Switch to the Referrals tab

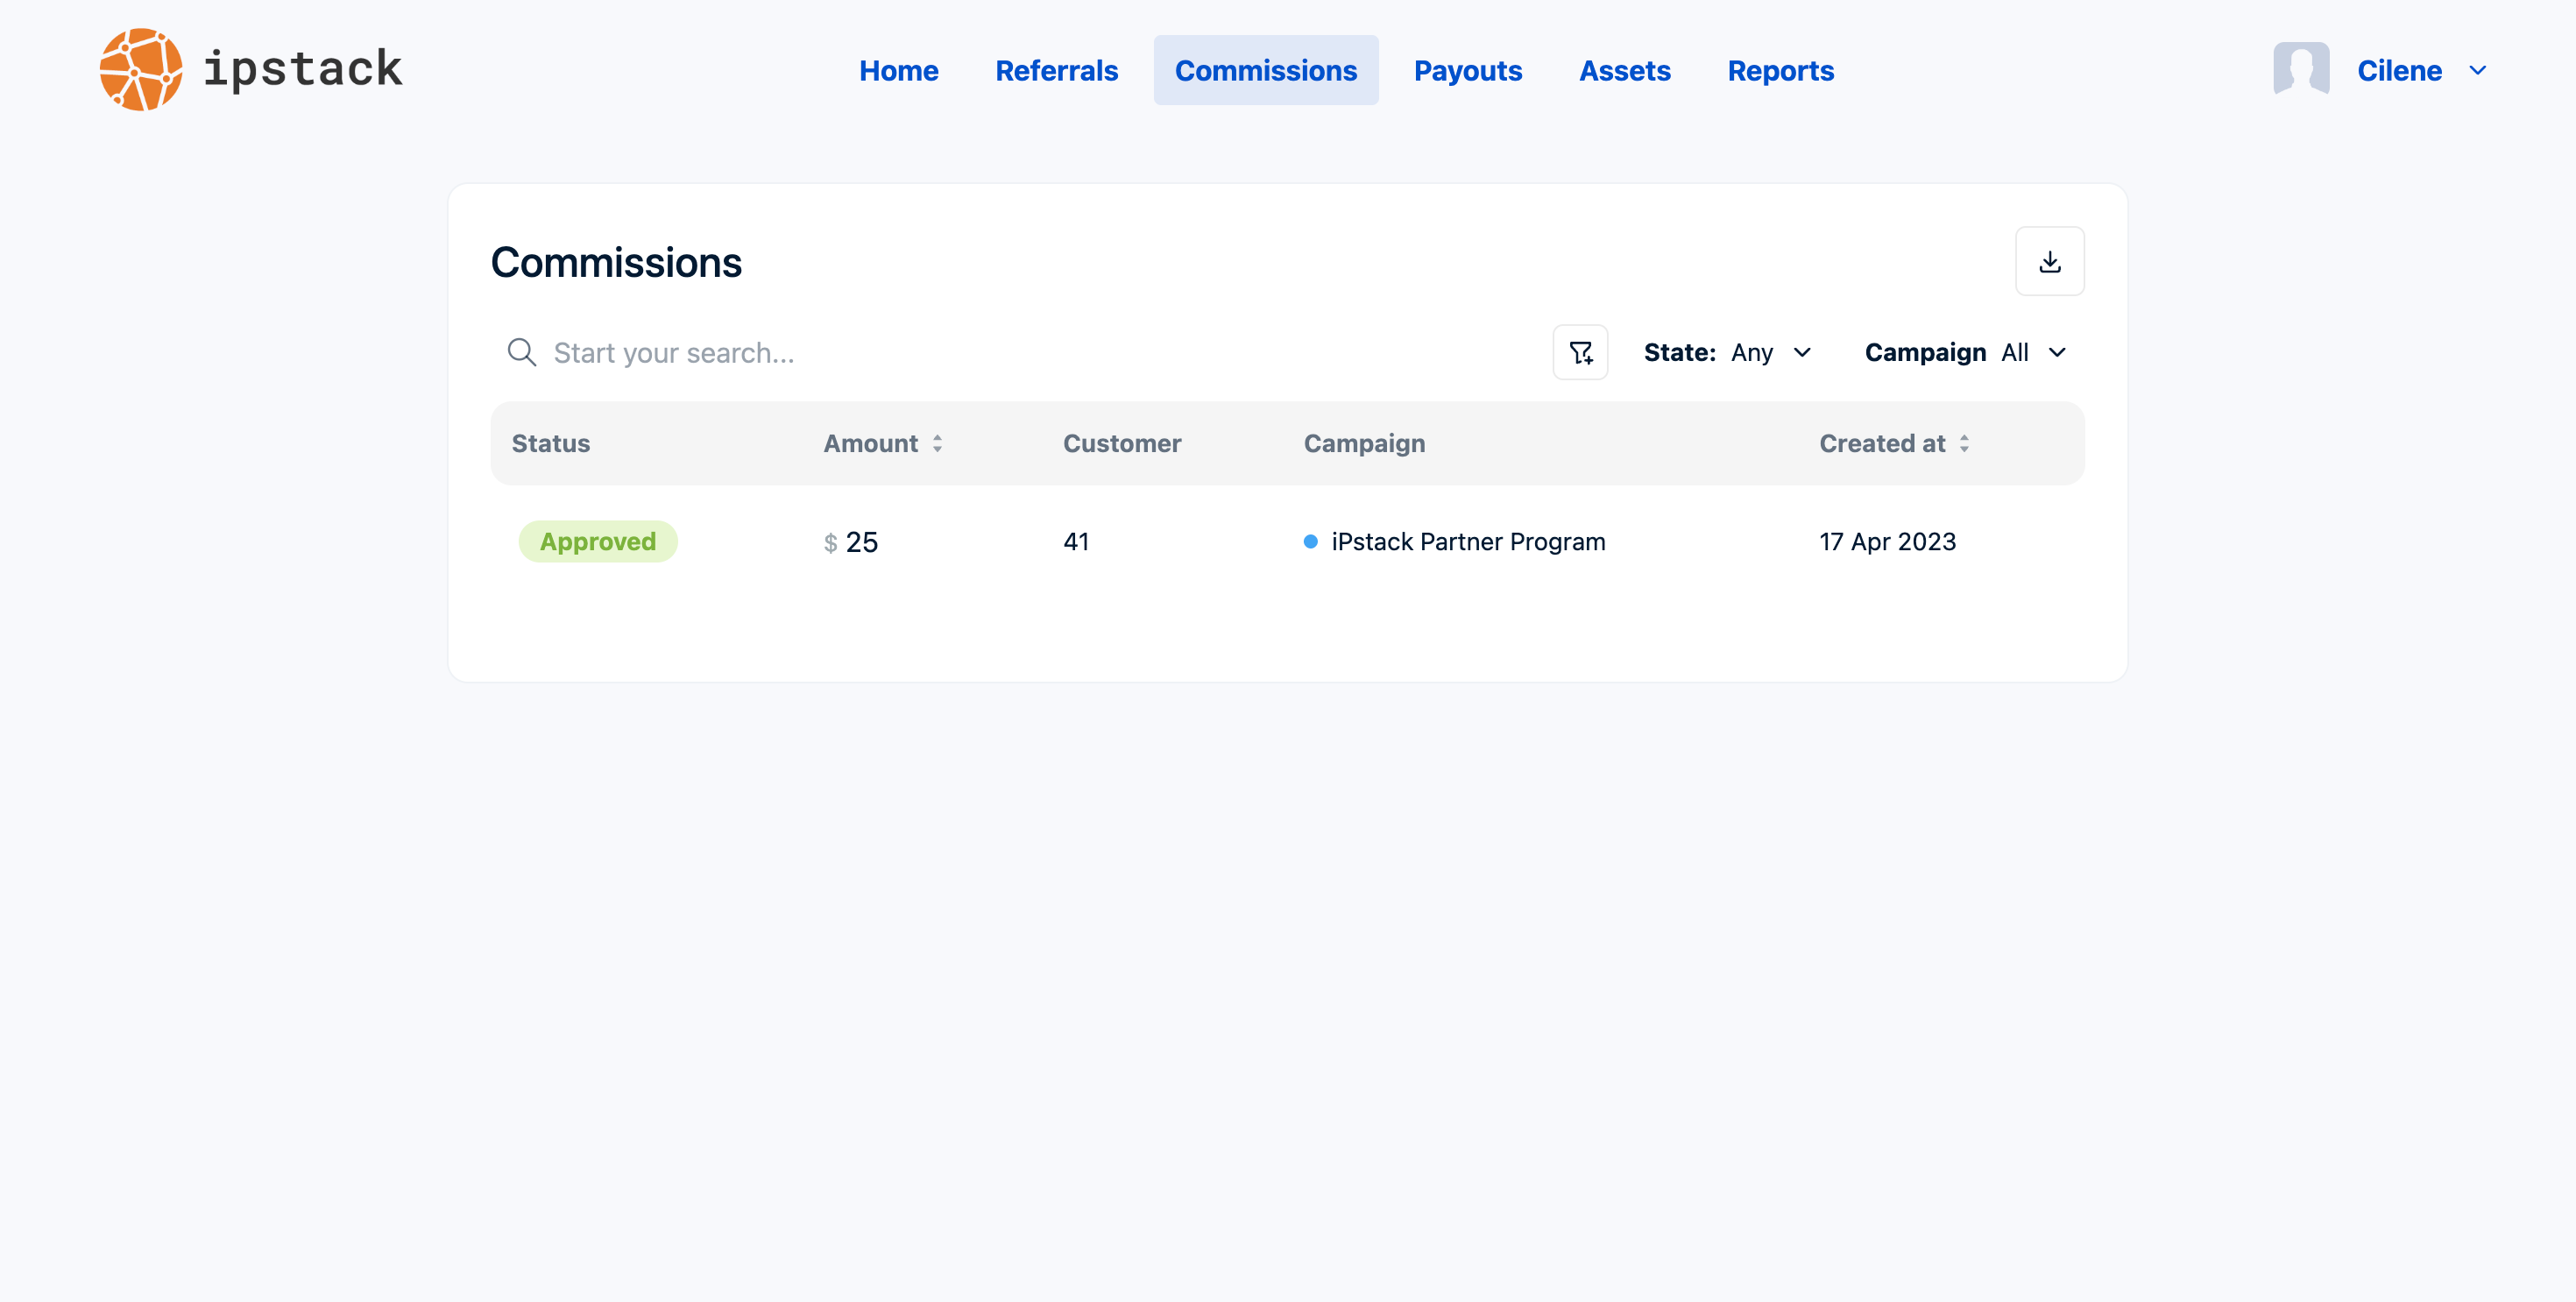tap(1056, 70)
